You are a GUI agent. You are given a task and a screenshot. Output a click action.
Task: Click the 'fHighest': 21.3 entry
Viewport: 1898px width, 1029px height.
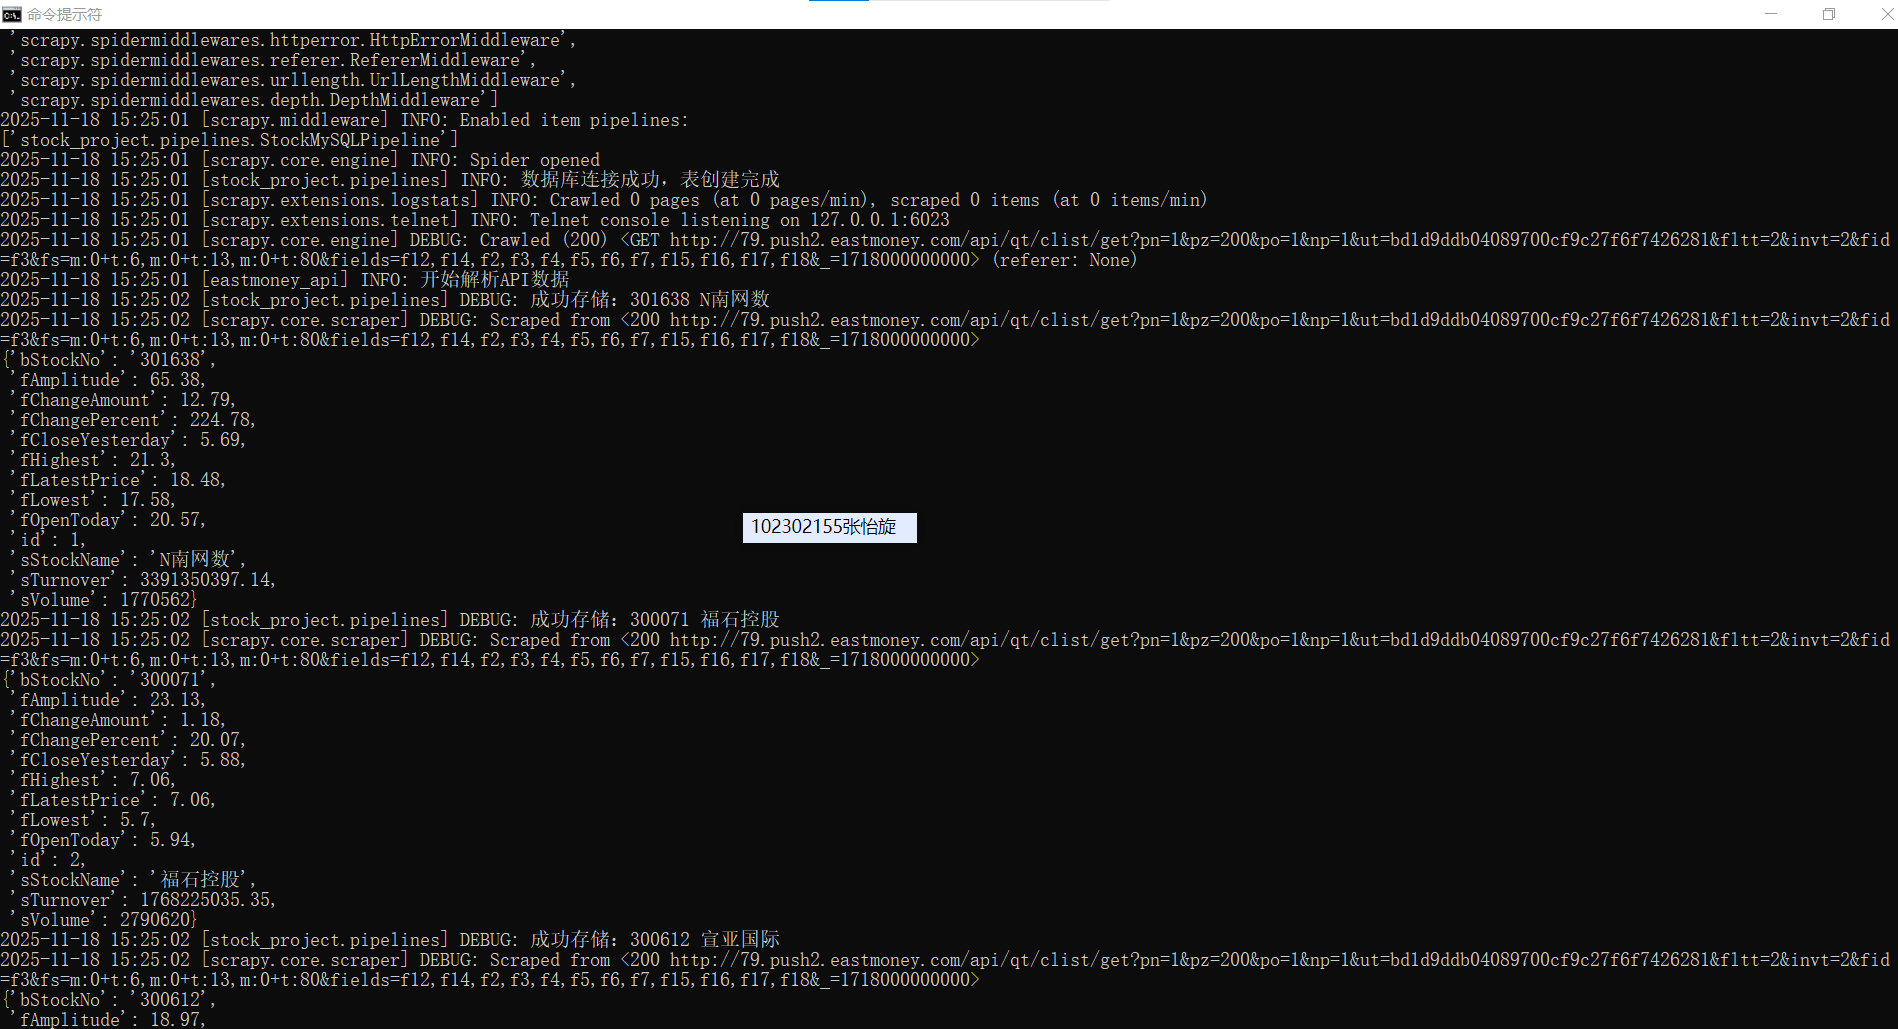click(93, 460)
